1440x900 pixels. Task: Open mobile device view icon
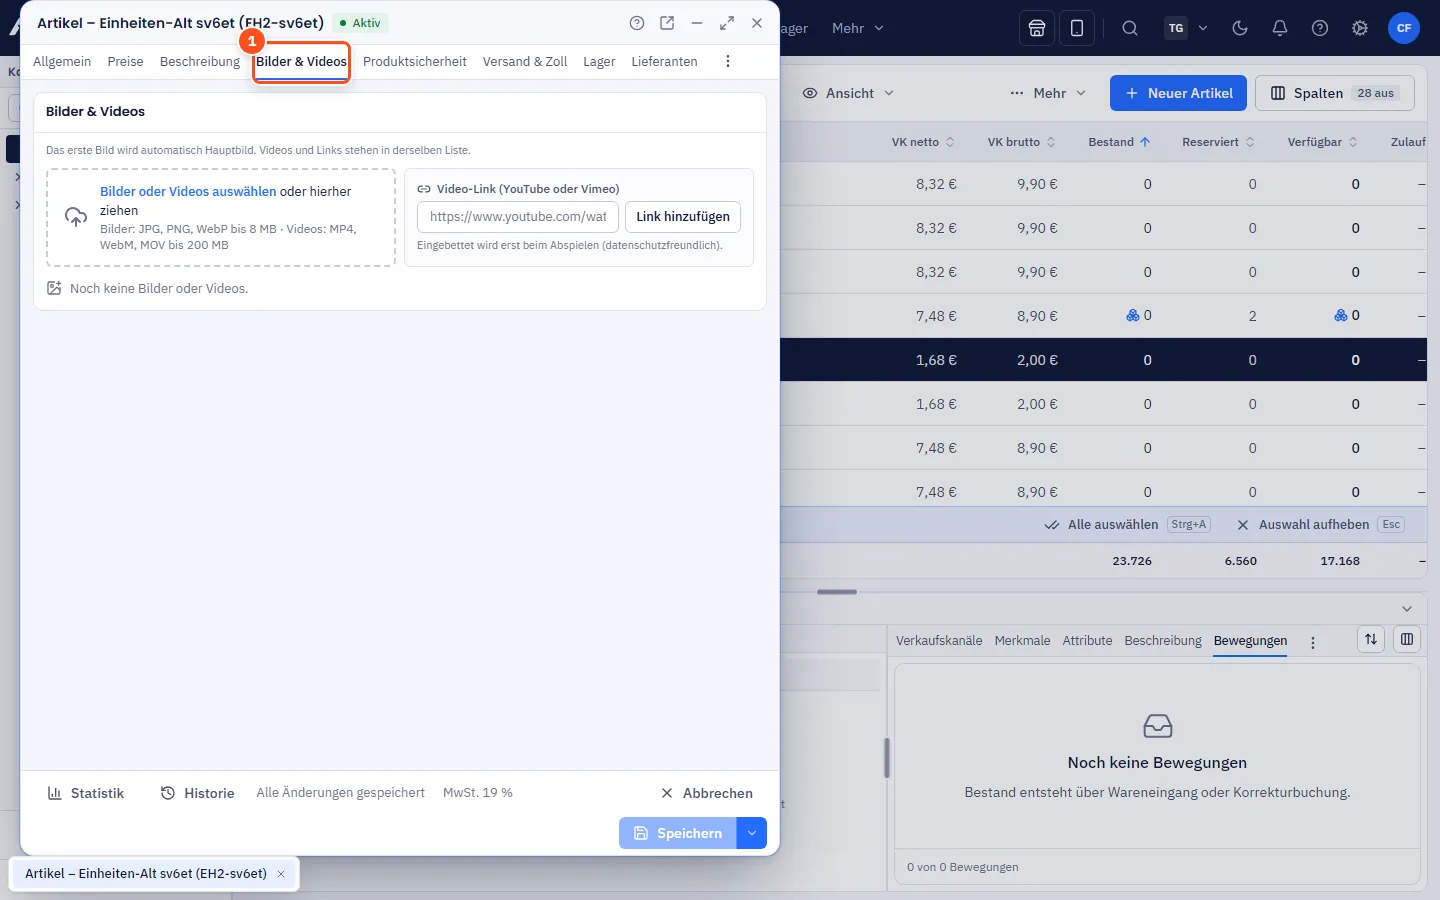tap(1077, 28)
